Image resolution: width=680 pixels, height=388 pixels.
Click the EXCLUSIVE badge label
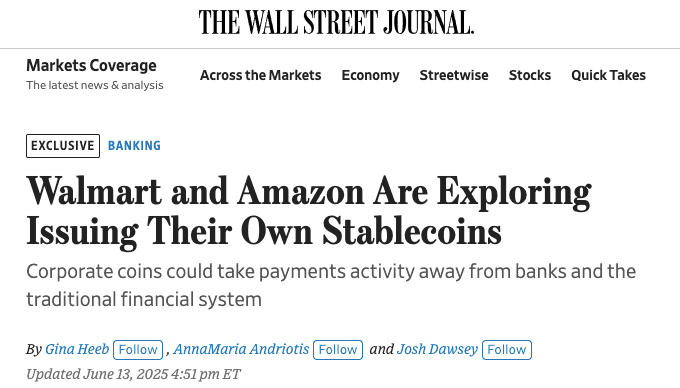click(x=63, y=146)
